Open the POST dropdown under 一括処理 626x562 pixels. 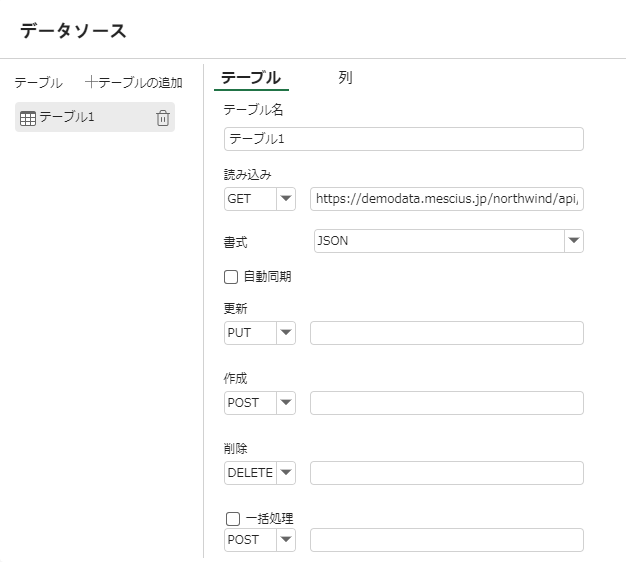pyautogui.click(x=285, y=540)
